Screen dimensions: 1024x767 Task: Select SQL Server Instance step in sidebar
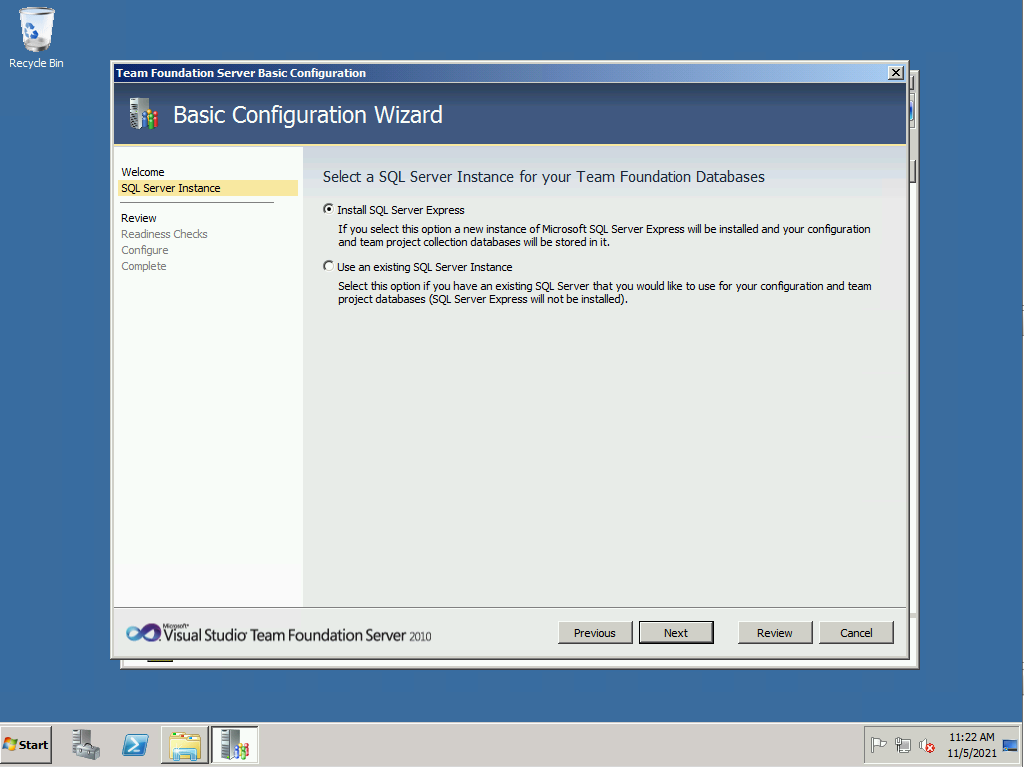click(208, 188)
